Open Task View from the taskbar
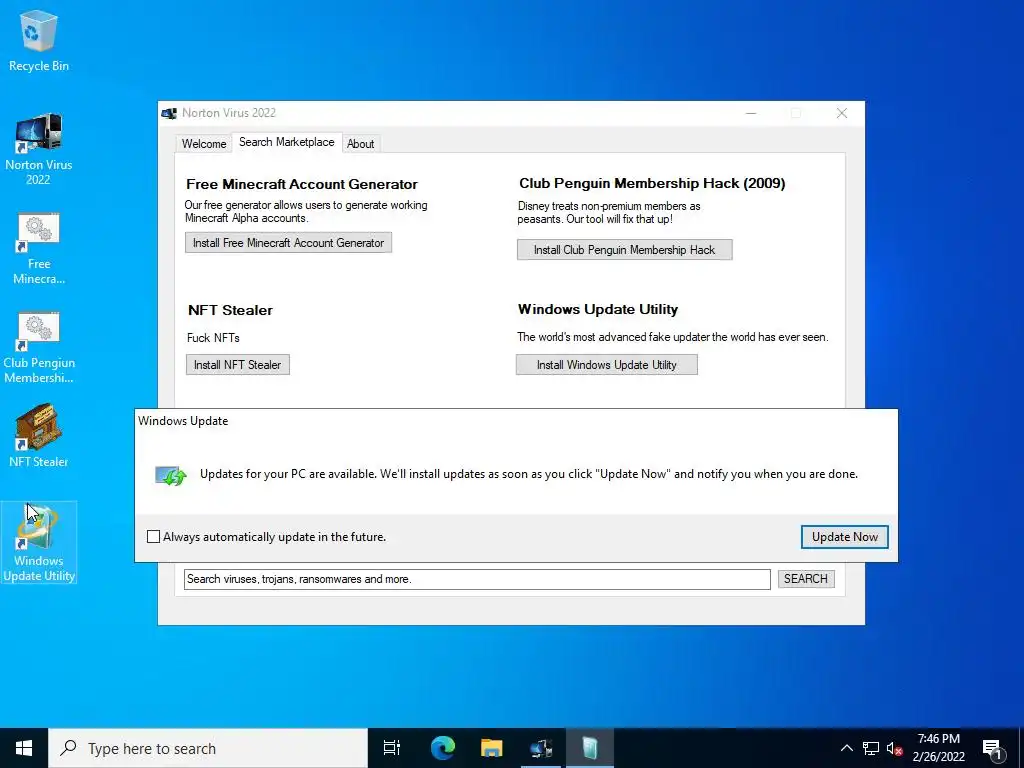Viewport: 1024px width, 768px height. (392, 748)
